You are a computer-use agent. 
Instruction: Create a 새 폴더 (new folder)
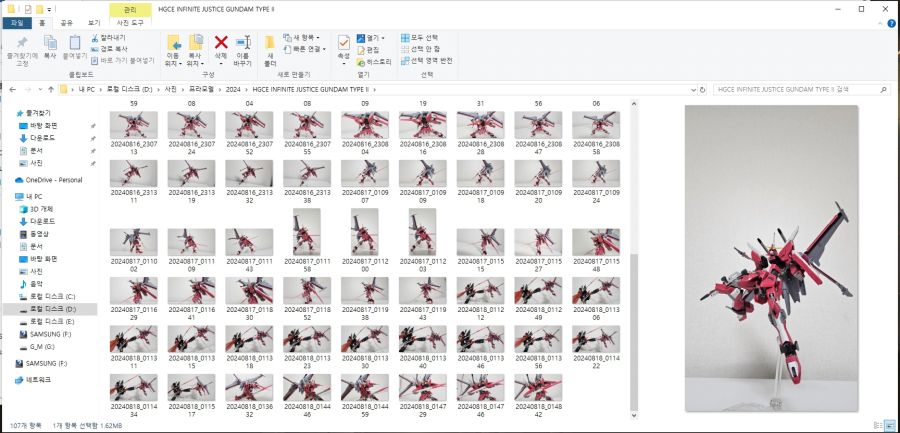[270, 51]
